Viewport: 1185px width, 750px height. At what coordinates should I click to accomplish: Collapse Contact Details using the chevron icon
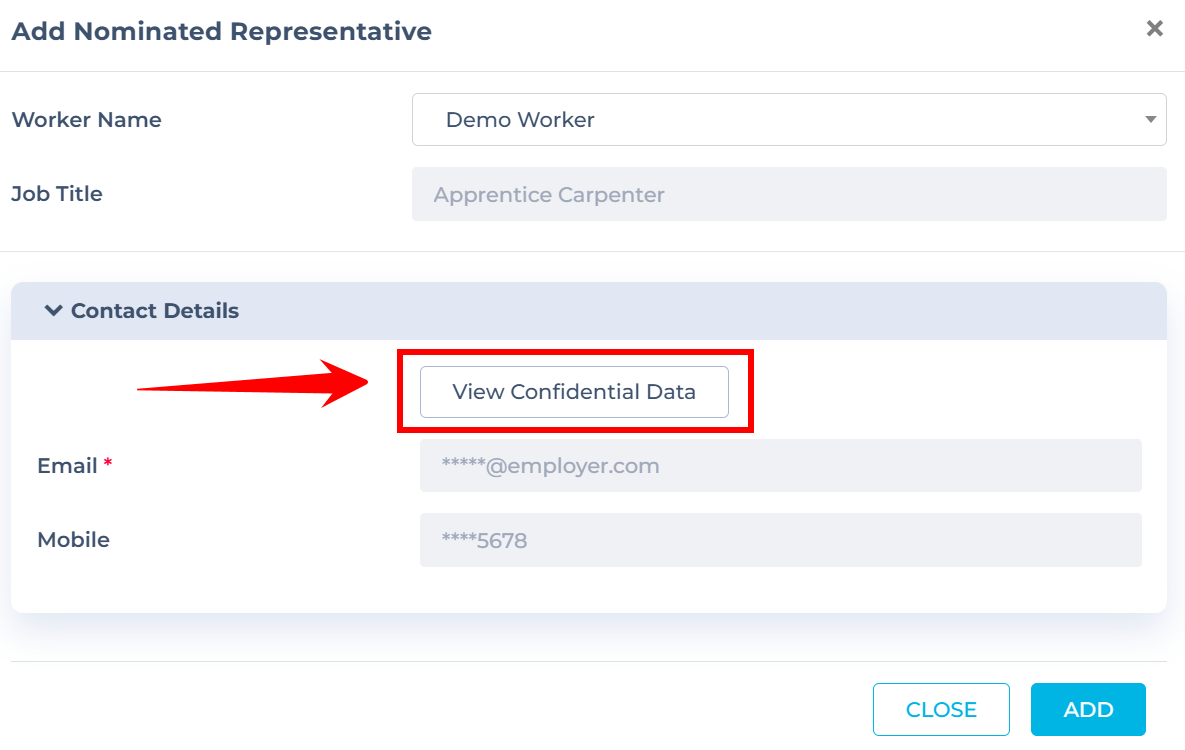coord(53,311)
